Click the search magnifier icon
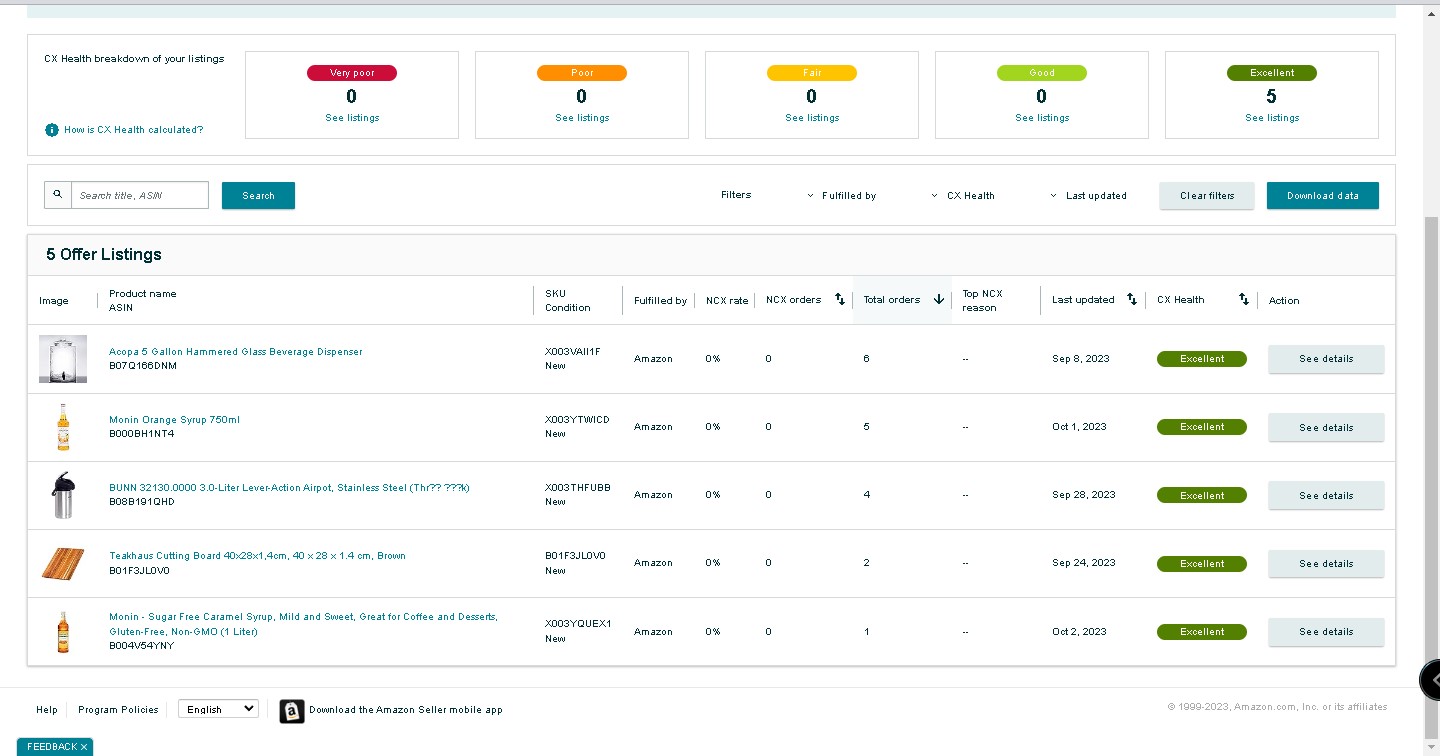 [x=58, y=195]
